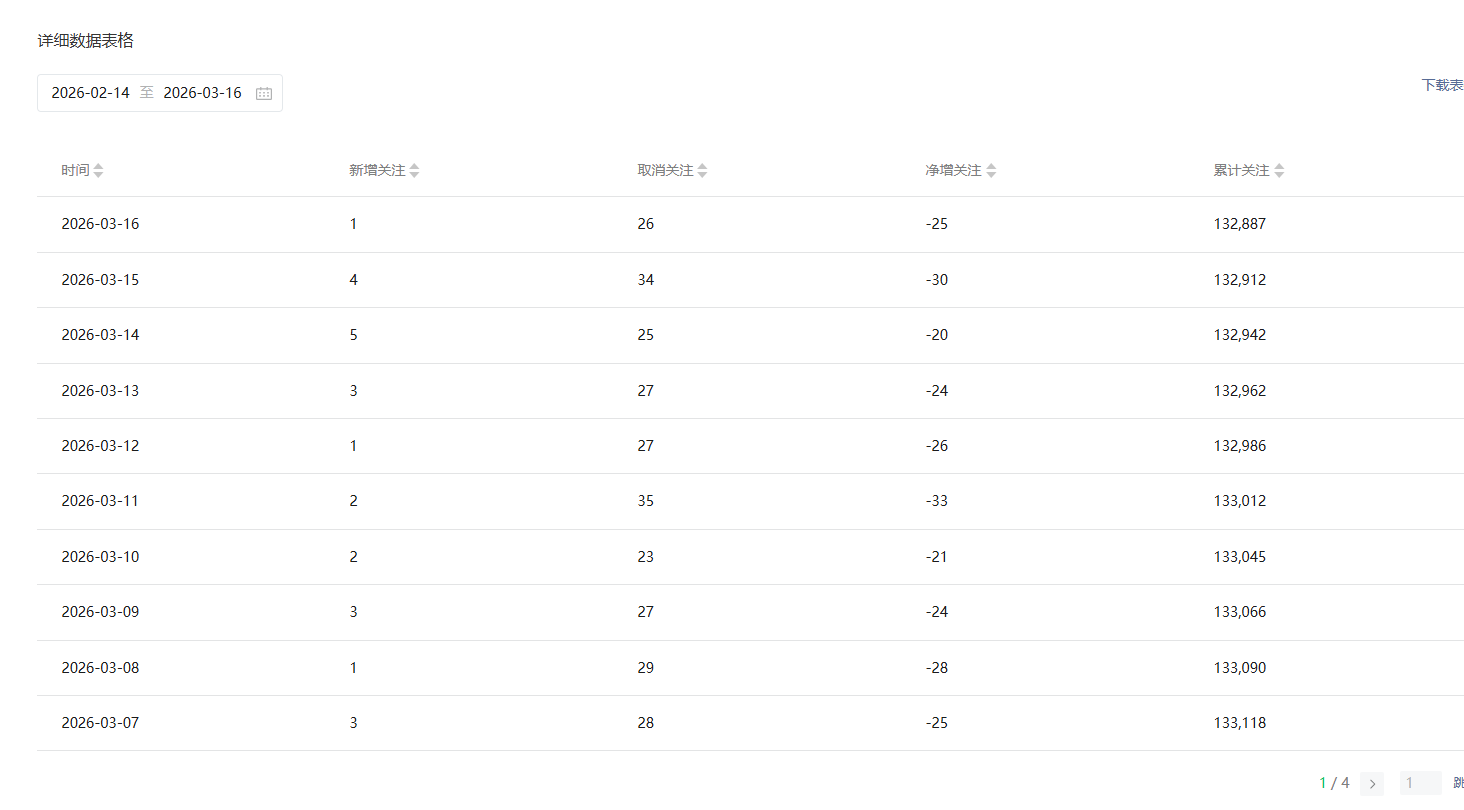This screenshot has width=1464, height=810.
Task: Click the end date field in date picker
Action: point(202,93)
